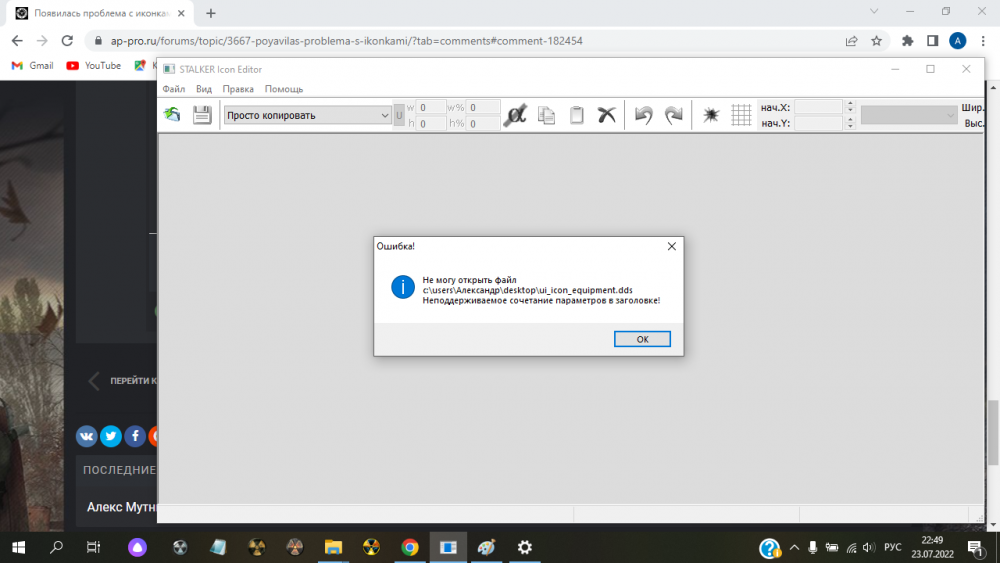Click the copy pages icon

546,115
